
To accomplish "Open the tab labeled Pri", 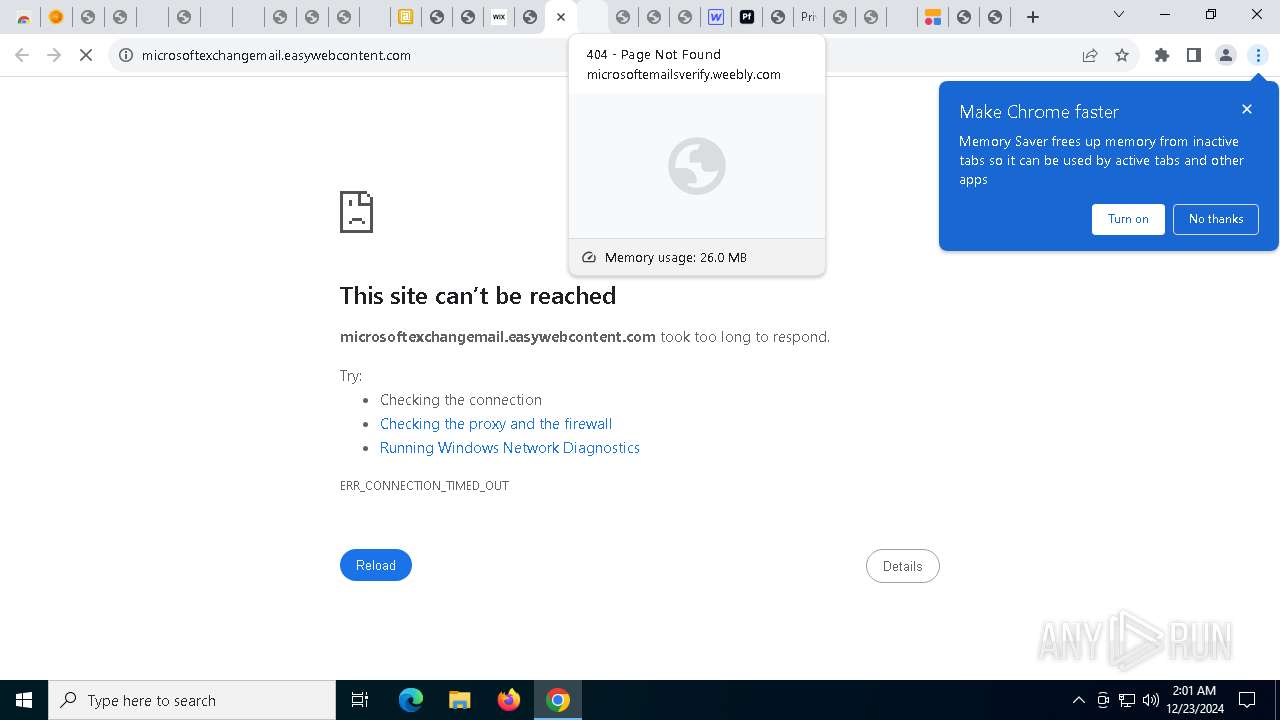I will click(x=808, y=17).
